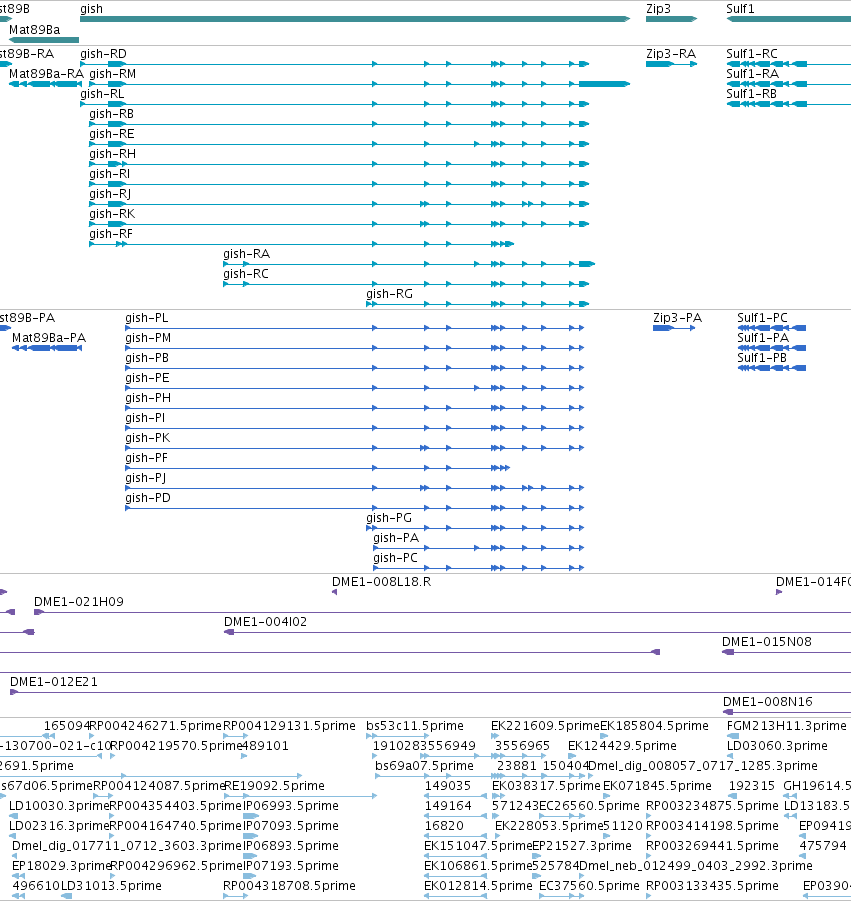Click the Sulf1-PB protein label
This screenshot has width=851, height=901.
coord(762,358)
